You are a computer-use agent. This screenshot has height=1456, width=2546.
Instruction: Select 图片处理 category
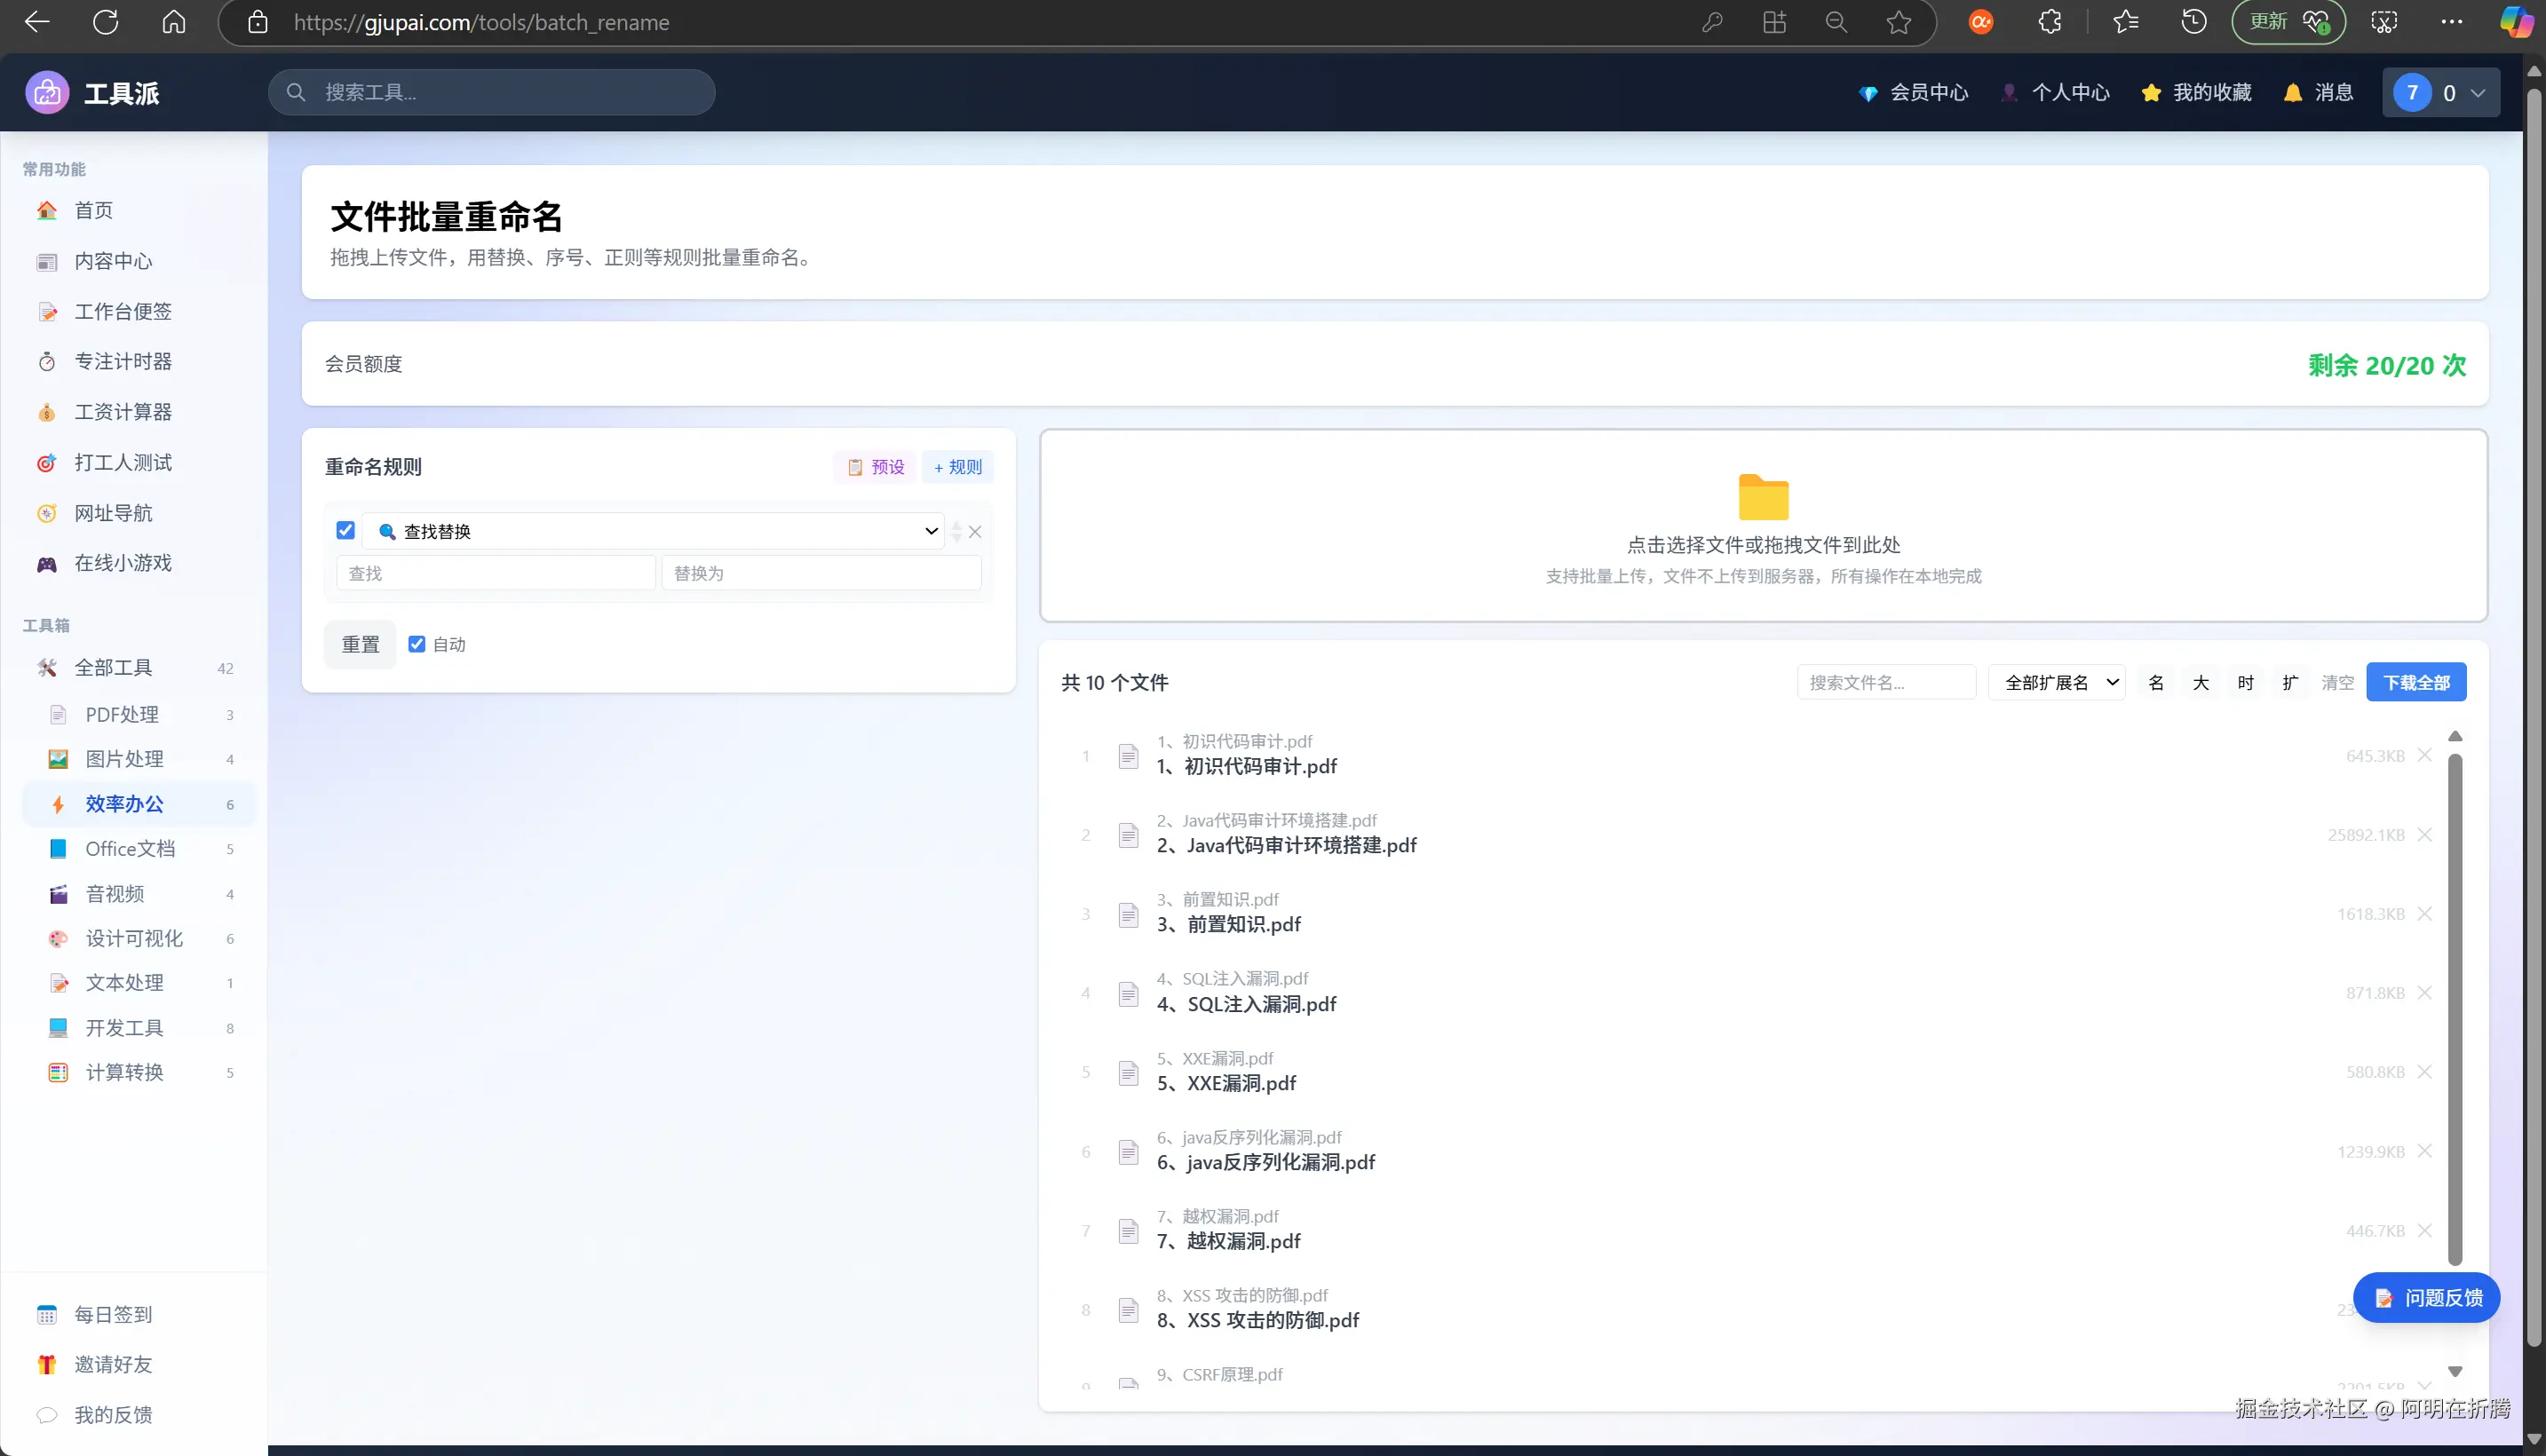coord(139,759)
